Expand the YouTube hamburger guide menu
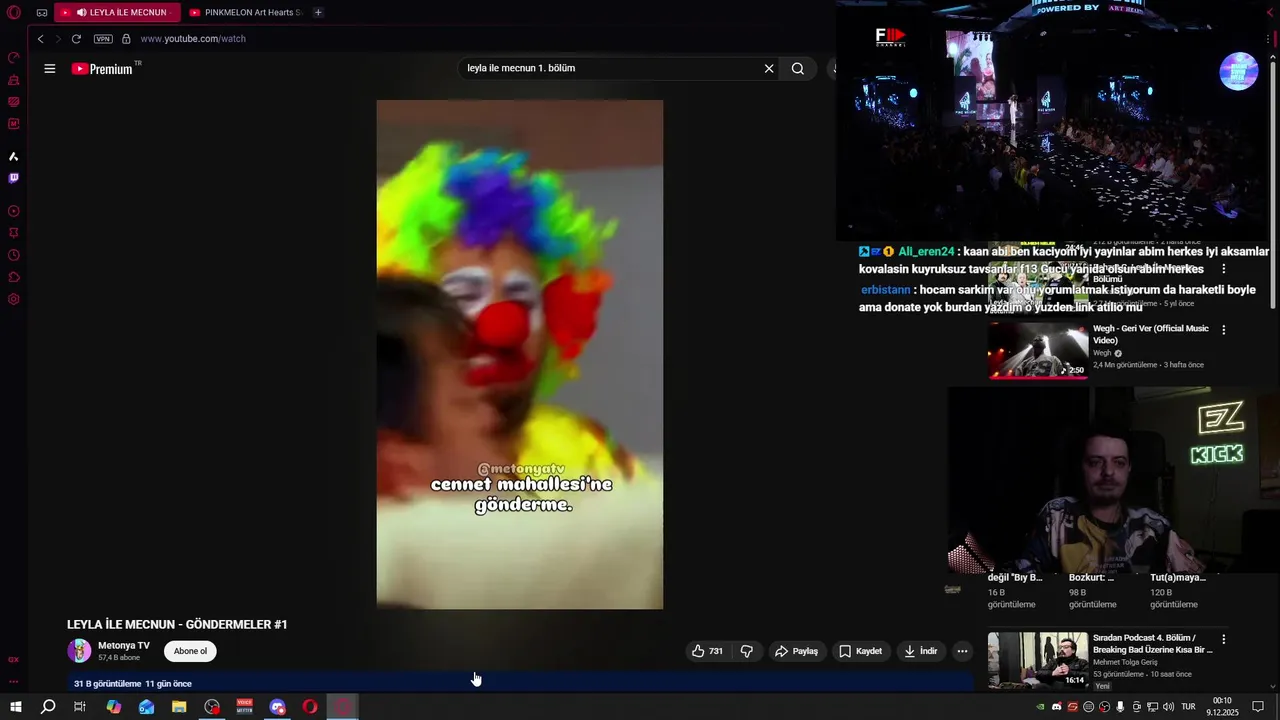The height and width of the screenshot is (720, 1280). pos(50,69)
